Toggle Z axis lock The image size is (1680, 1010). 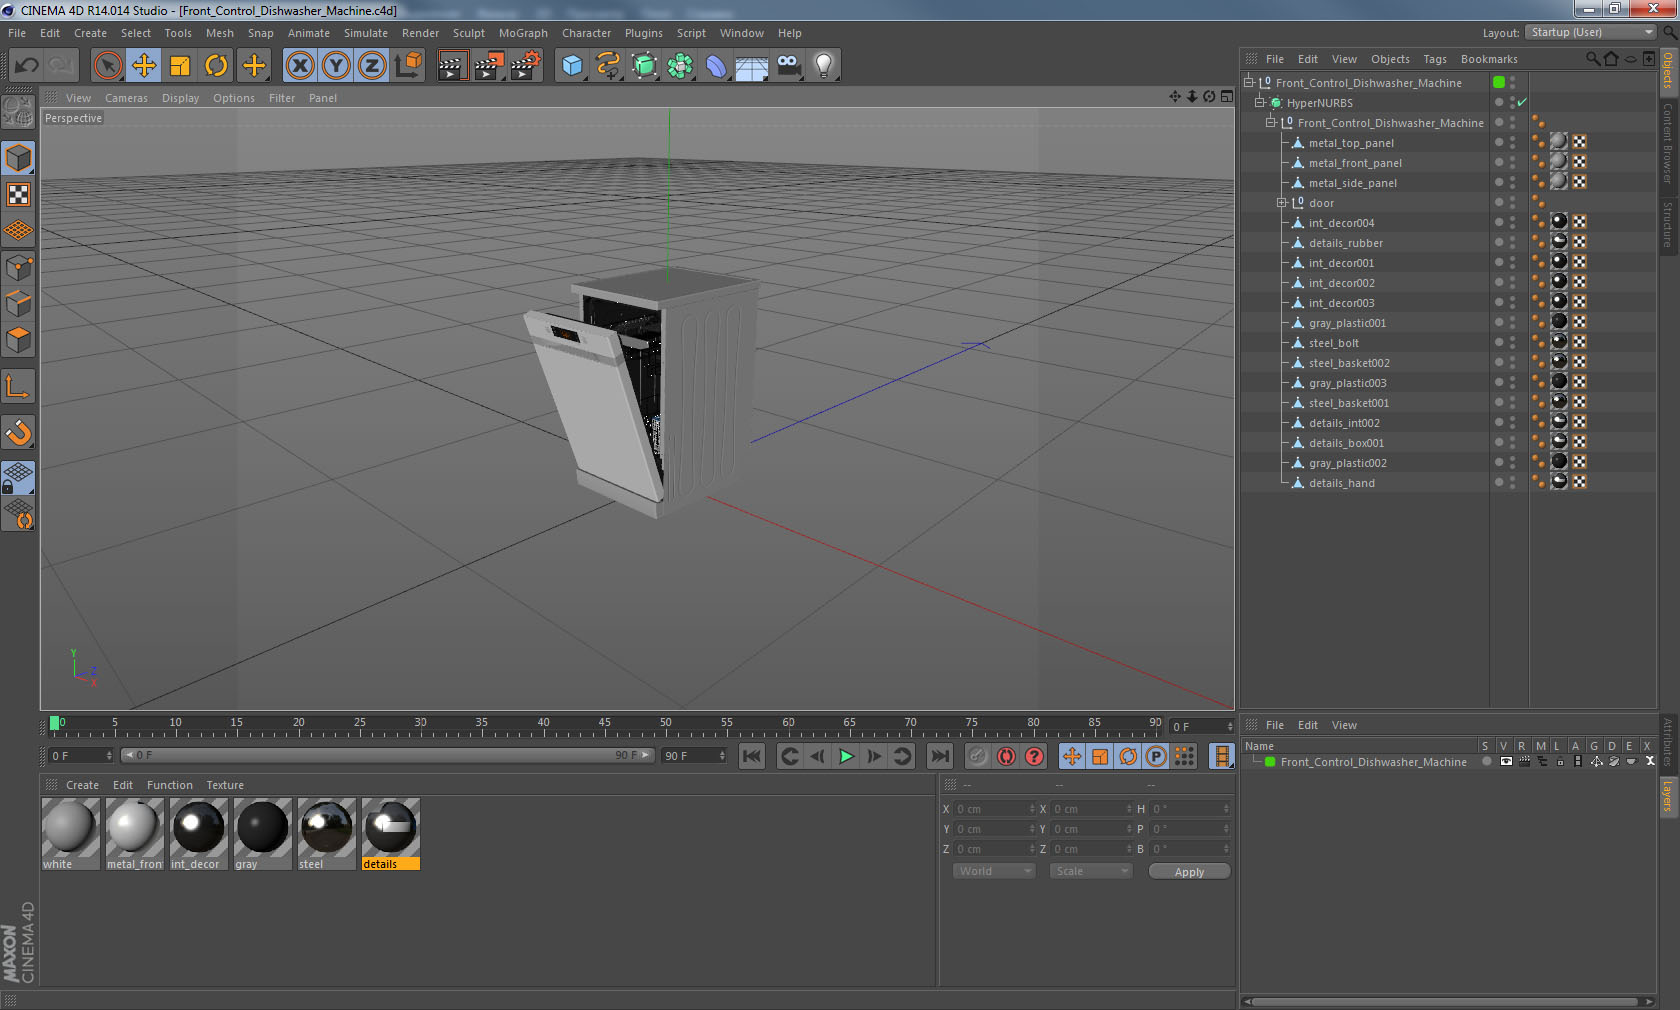pos(372,66)
